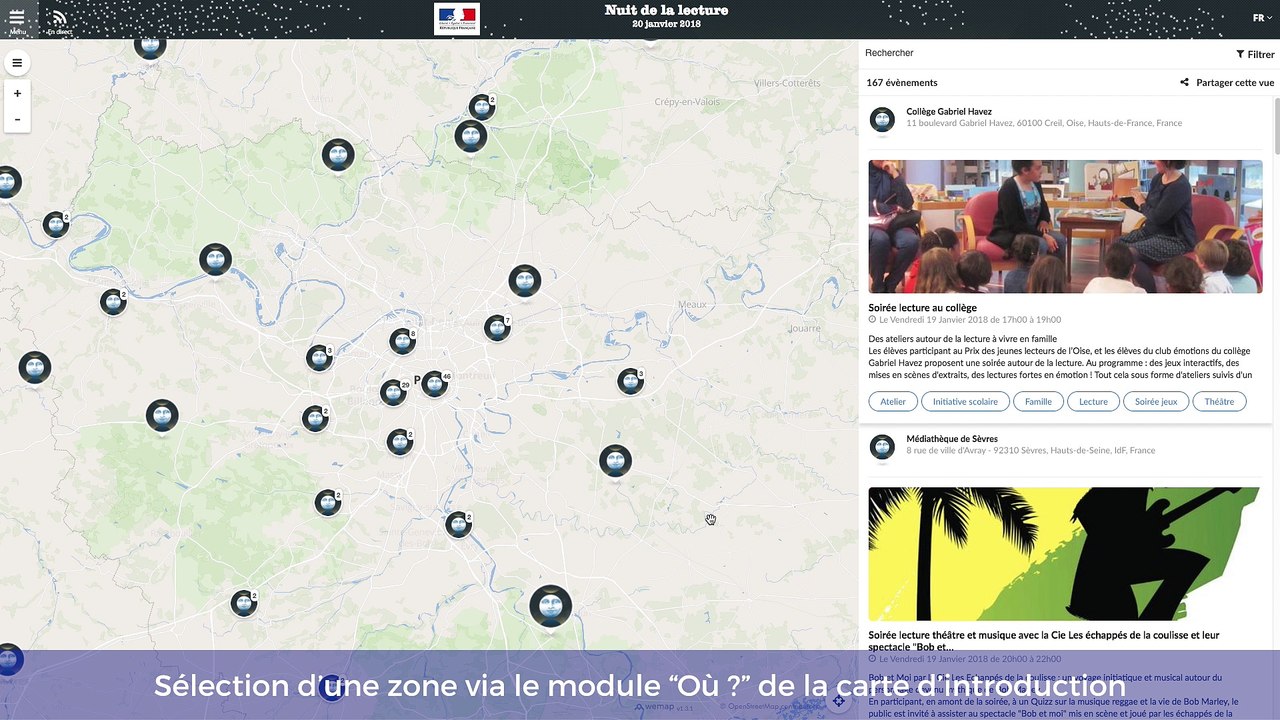Open the main Menu hamburger
1280x720 pixels.
[x=17, y=19]
